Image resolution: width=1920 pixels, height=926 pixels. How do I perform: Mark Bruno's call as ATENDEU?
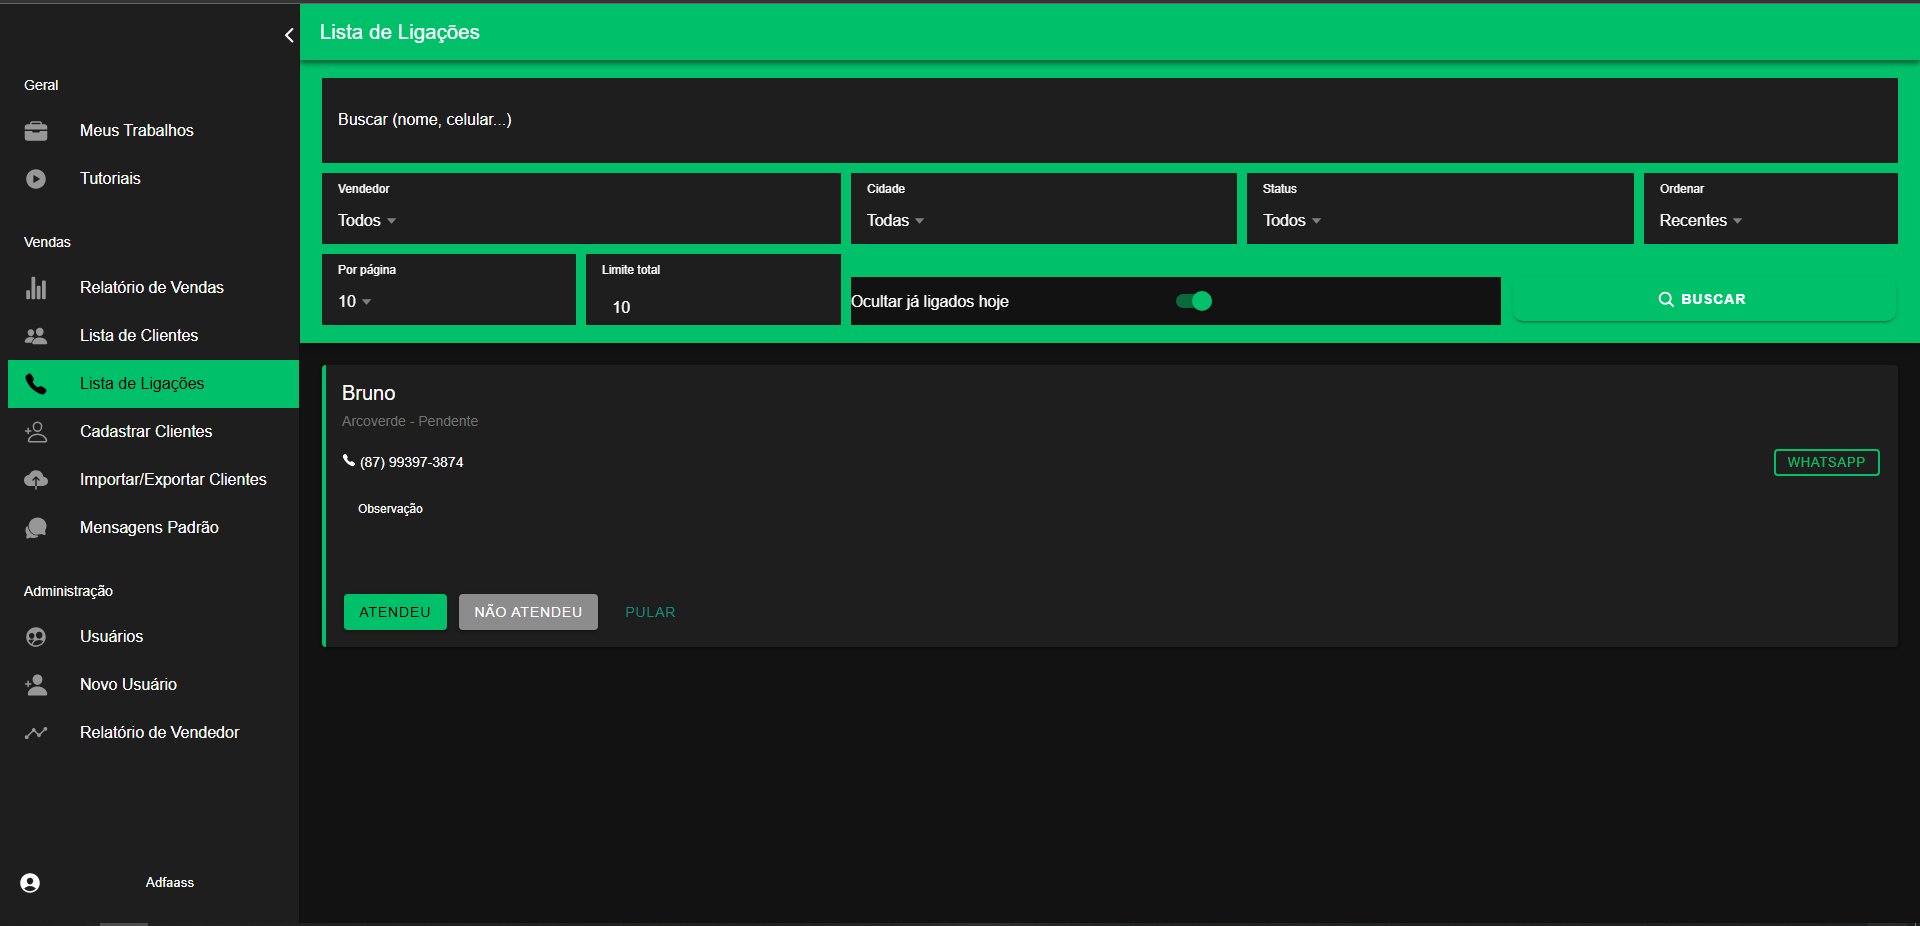click(x=395, y=612)
